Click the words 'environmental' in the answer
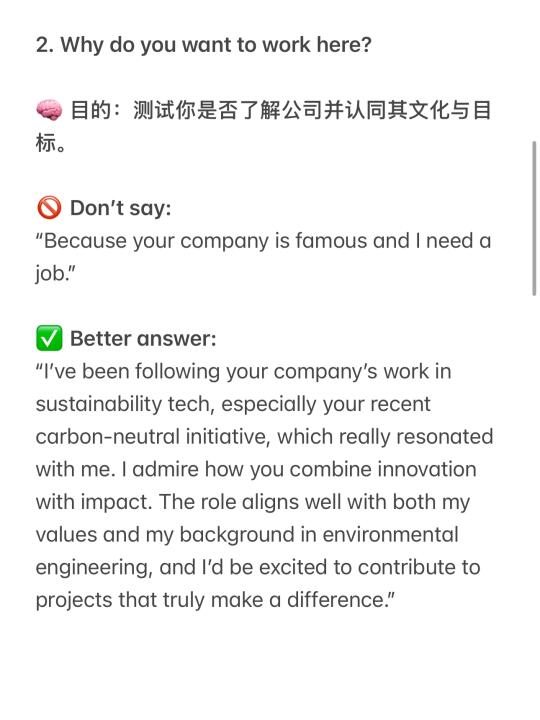540x720 pixels. [x=390, y=534]
